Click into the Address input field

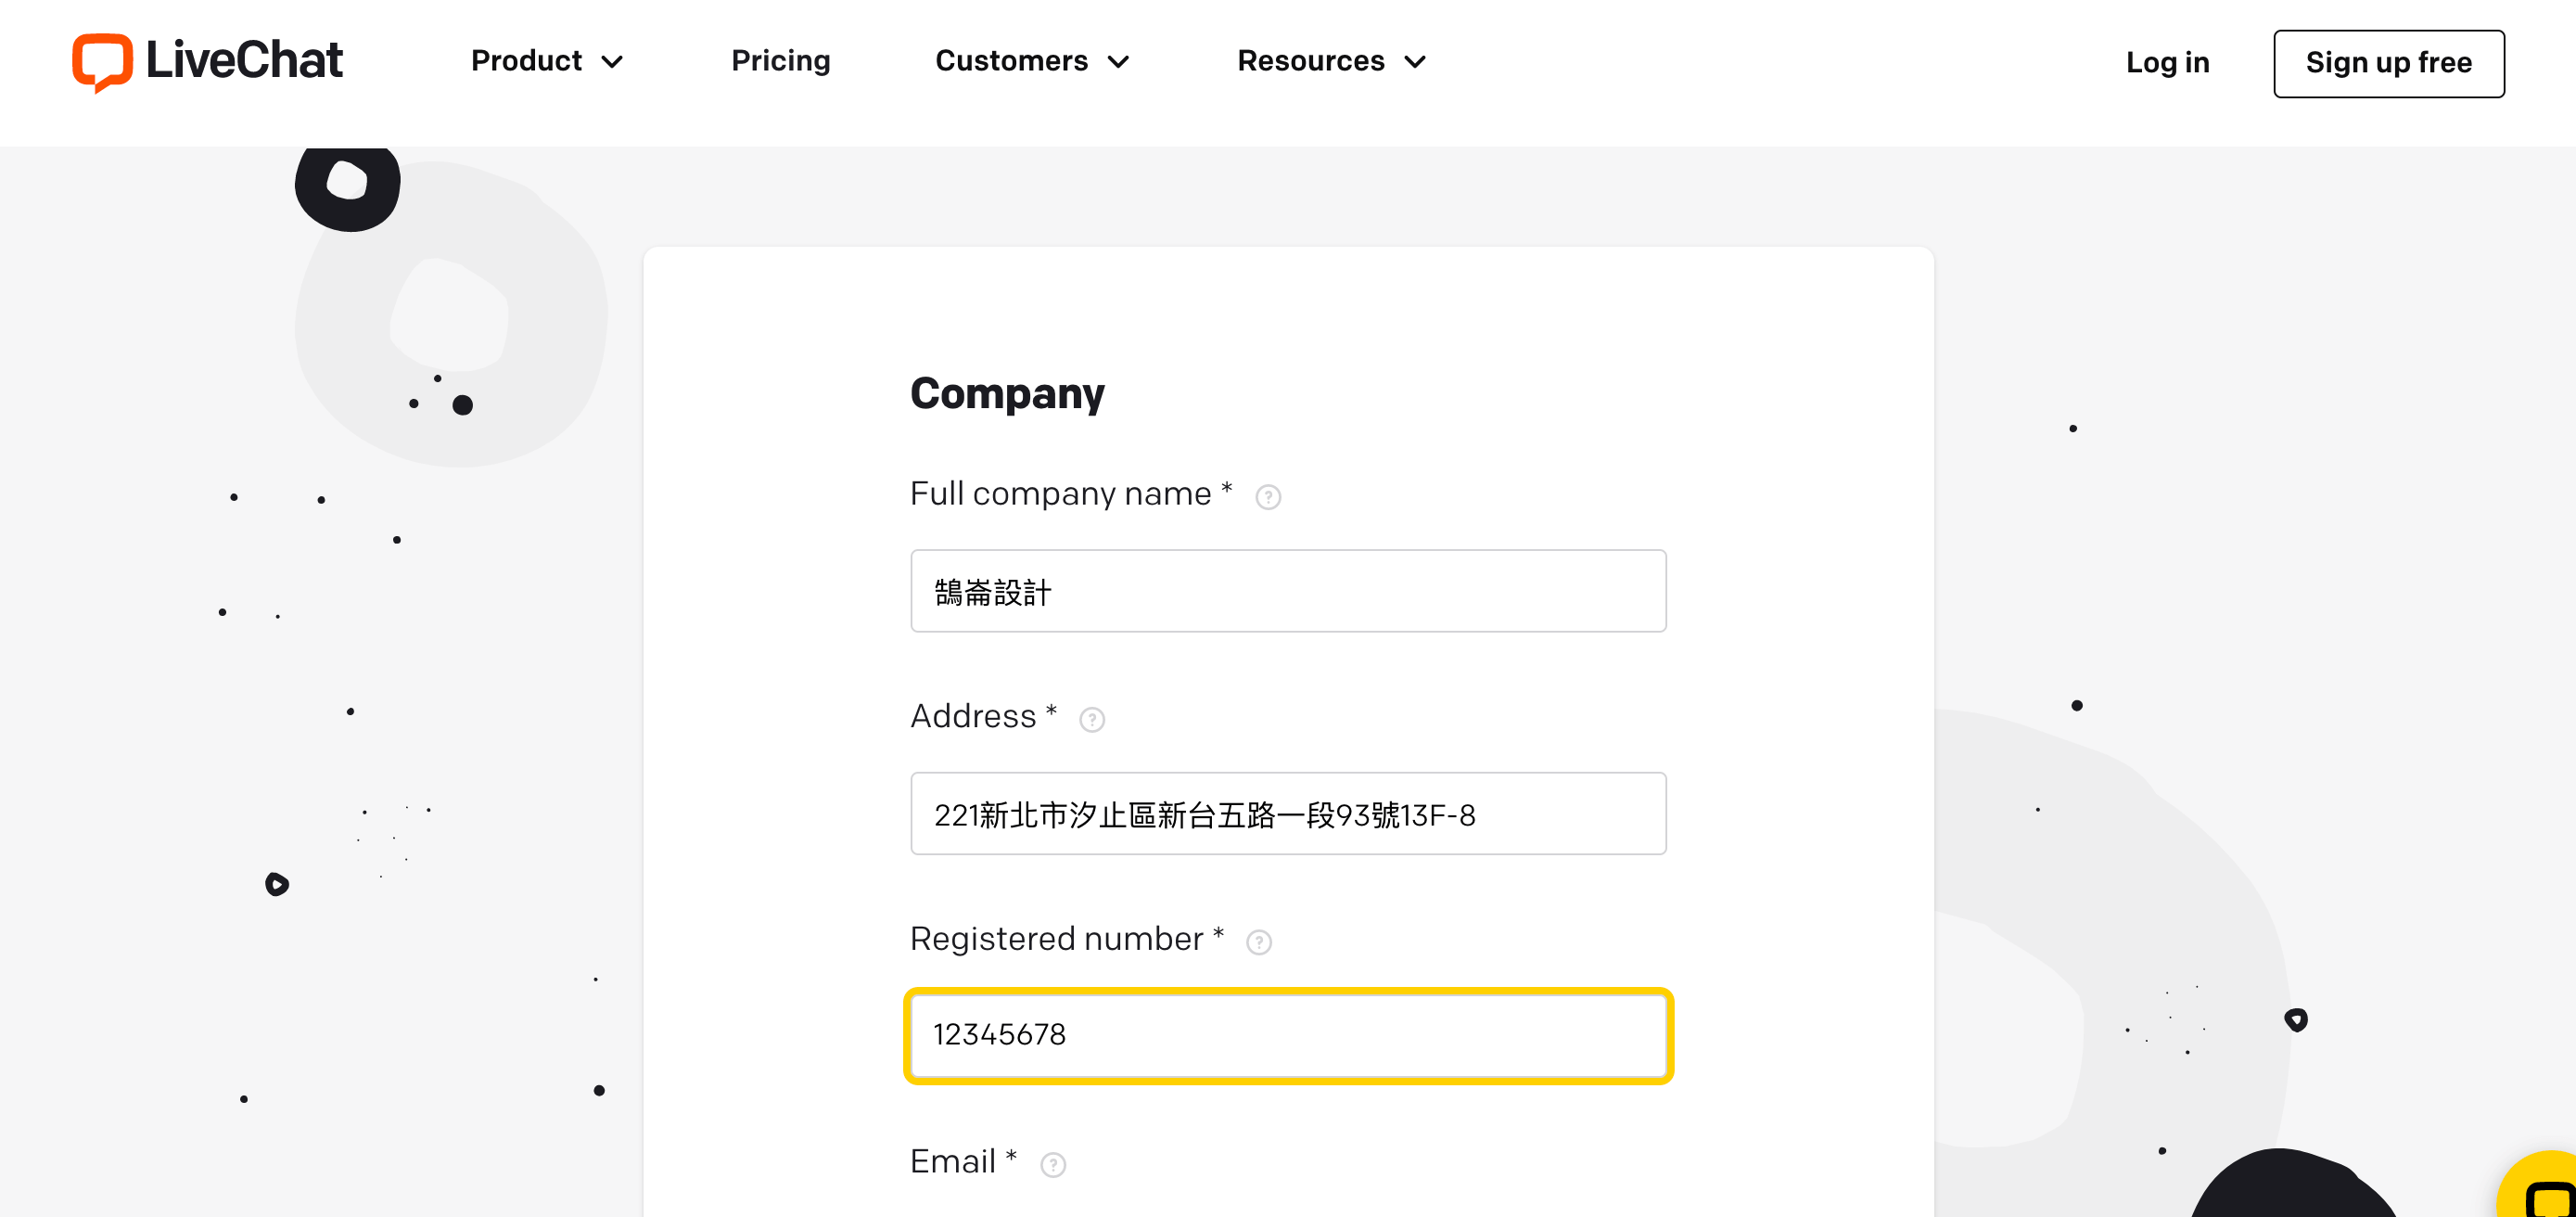click(1288, 814)
